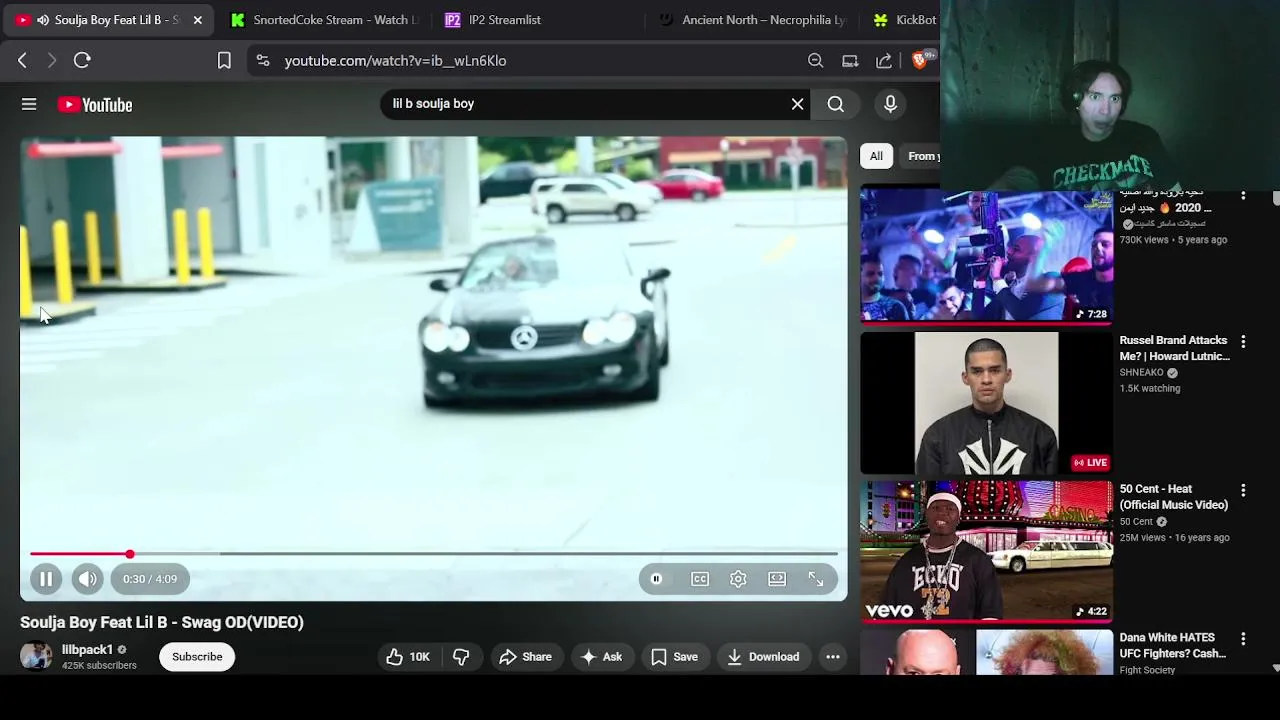1280x720 pixels.
Task: Switch to theater mode
Action: click(777, 579)
